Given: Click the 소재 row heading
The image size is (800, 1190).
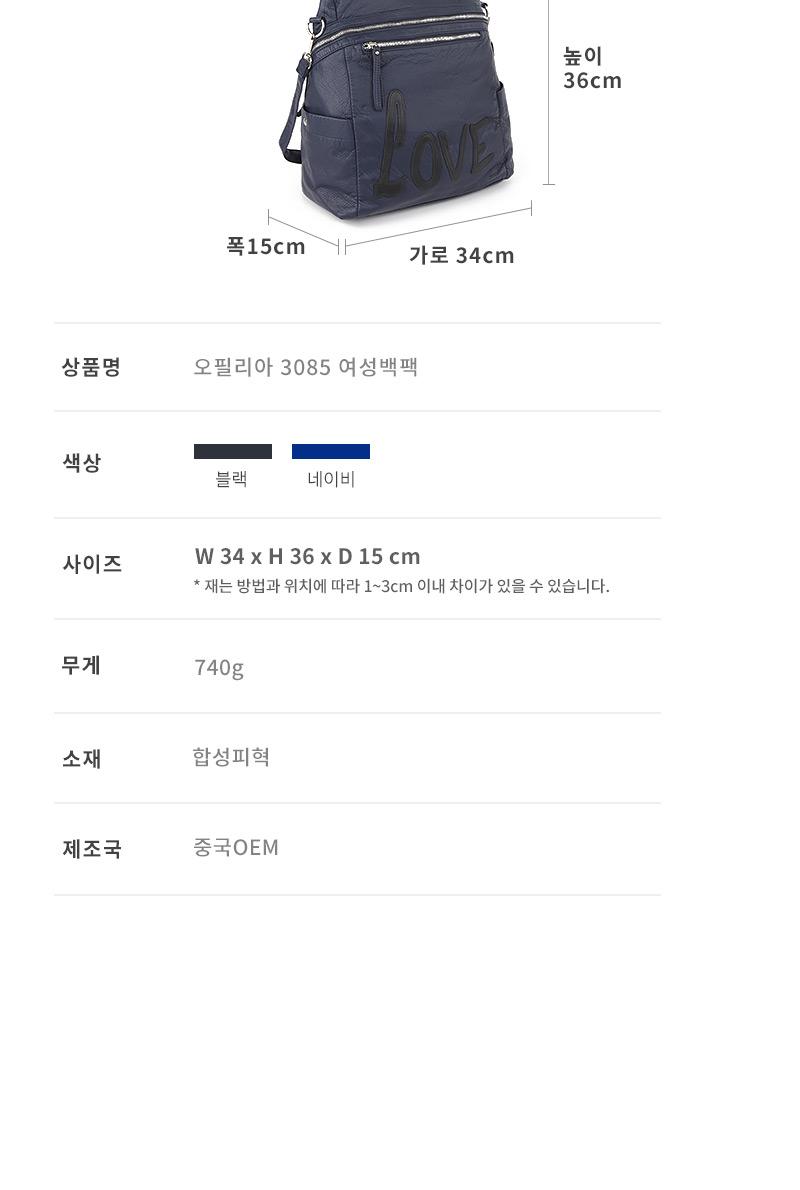Looking at the screenshot, I should tap(82, 758).
